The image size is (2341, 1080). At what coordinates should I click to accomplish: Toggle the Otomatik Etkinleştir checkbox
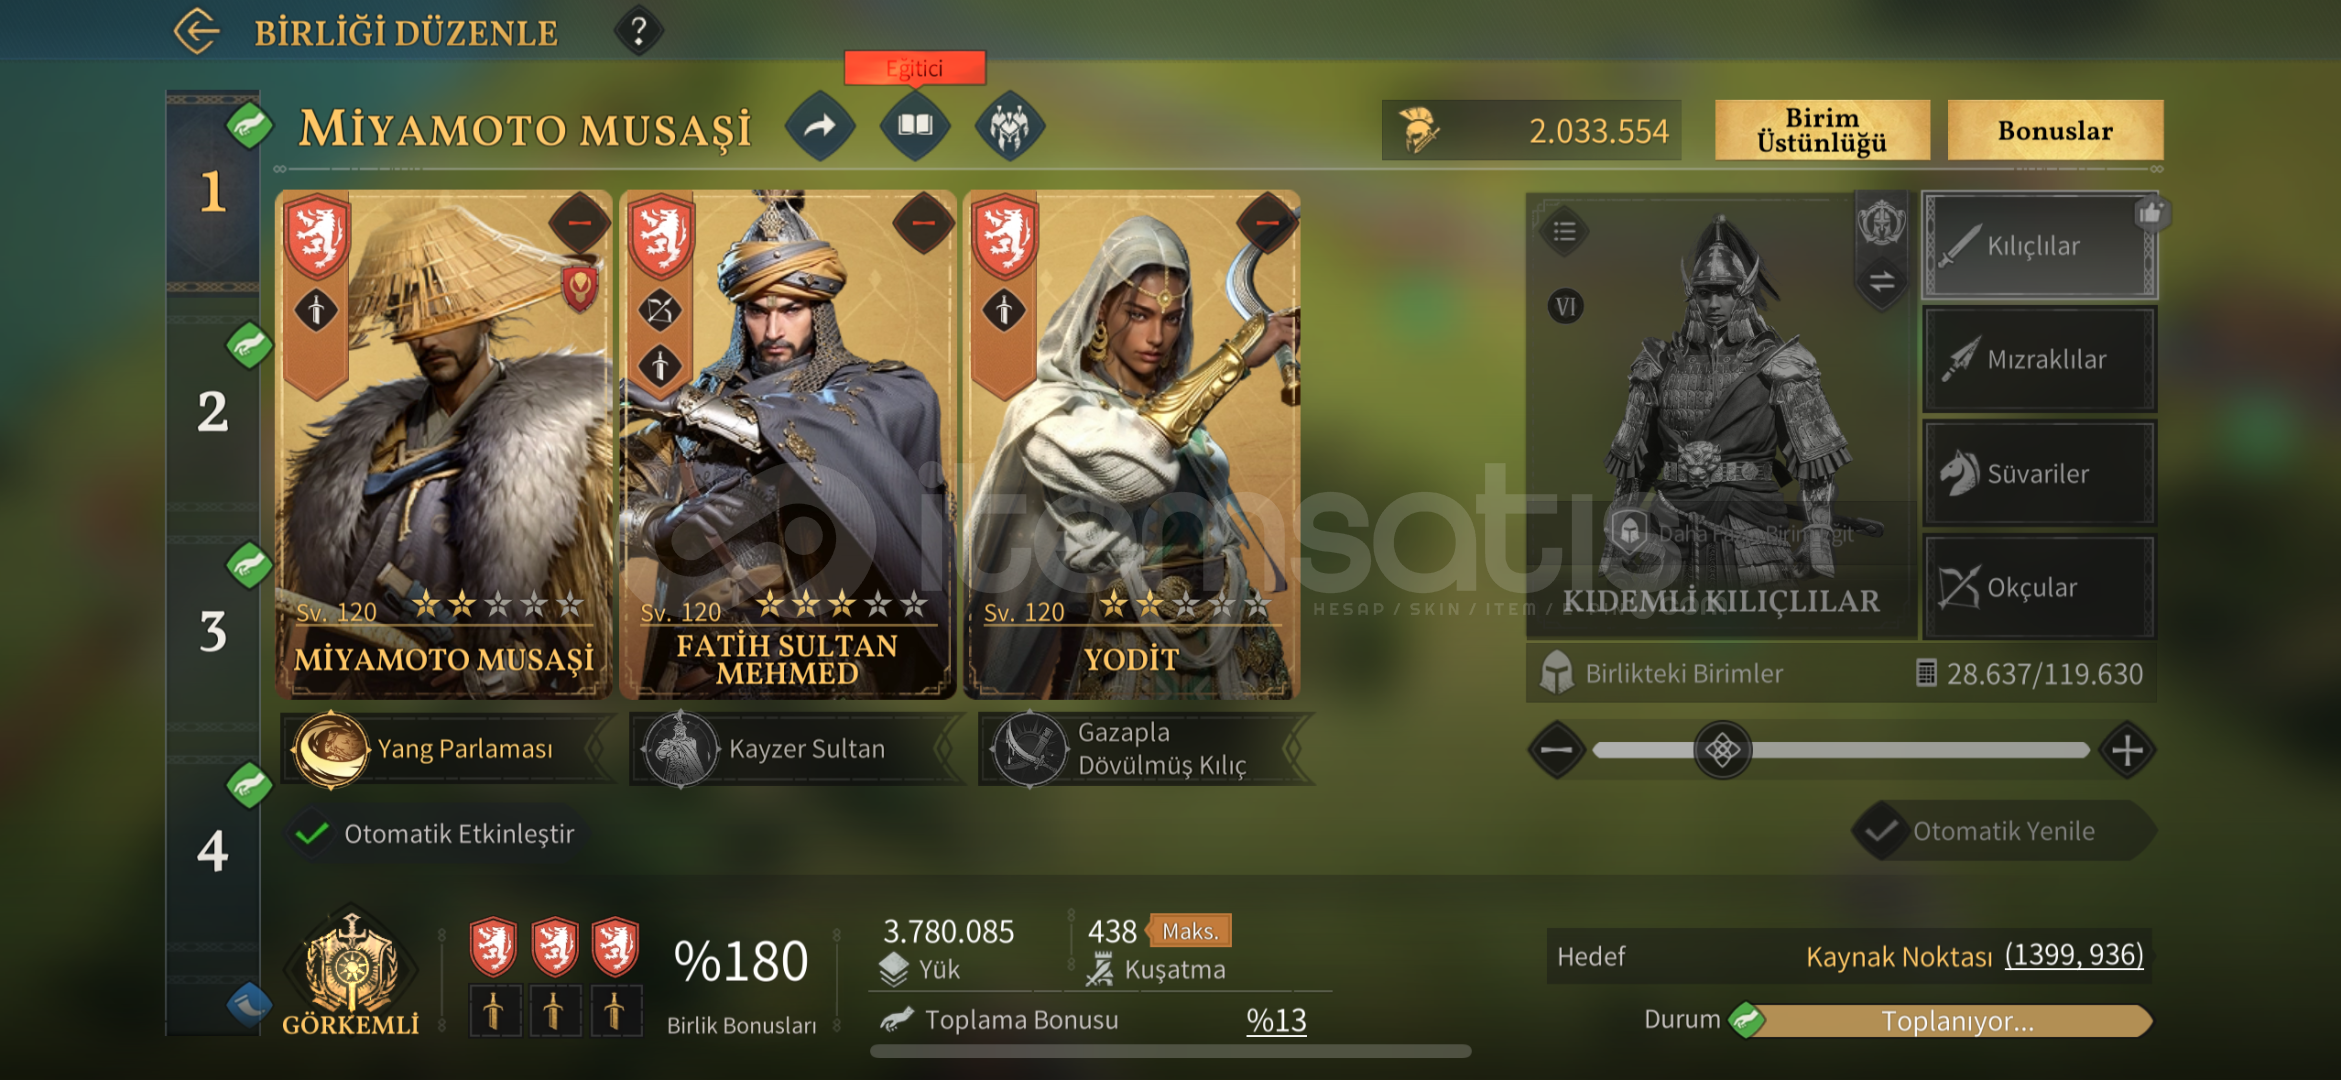point(313,832)
